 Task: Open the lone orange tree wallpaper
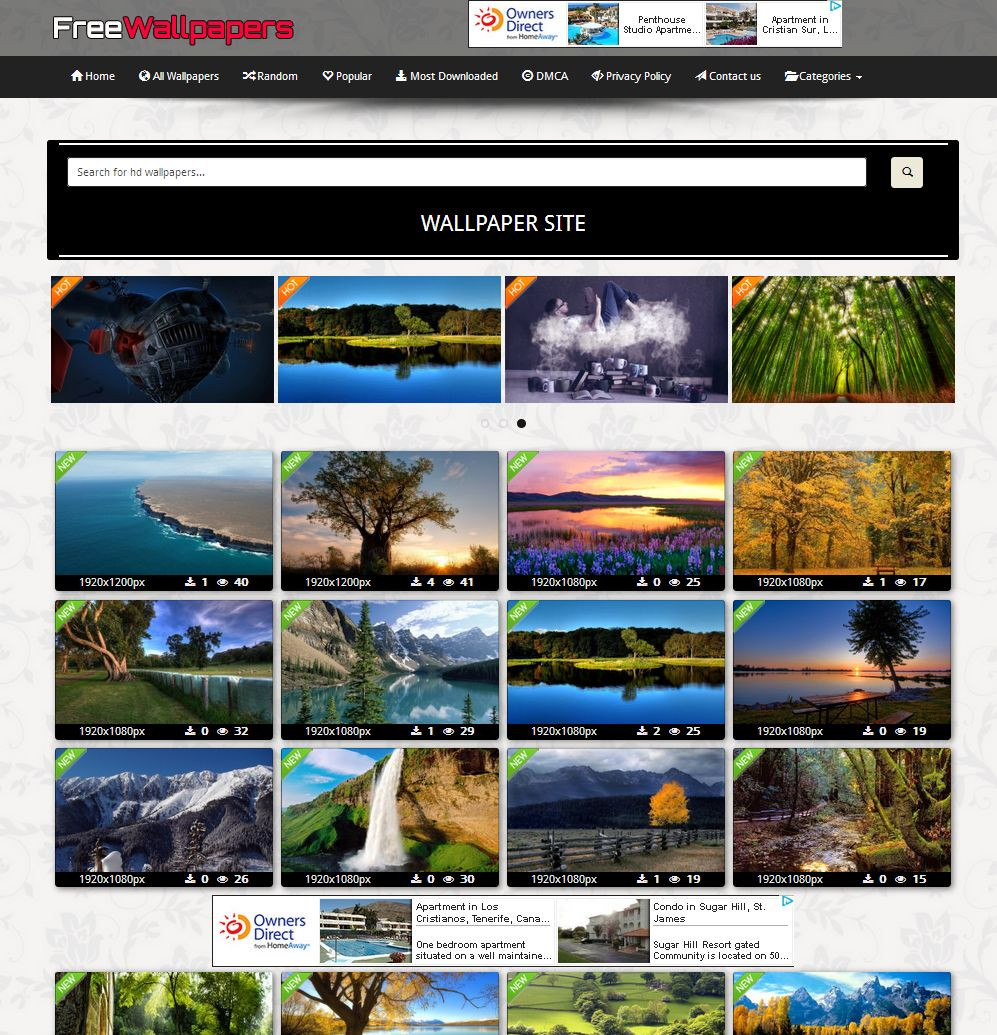(616, 810)
